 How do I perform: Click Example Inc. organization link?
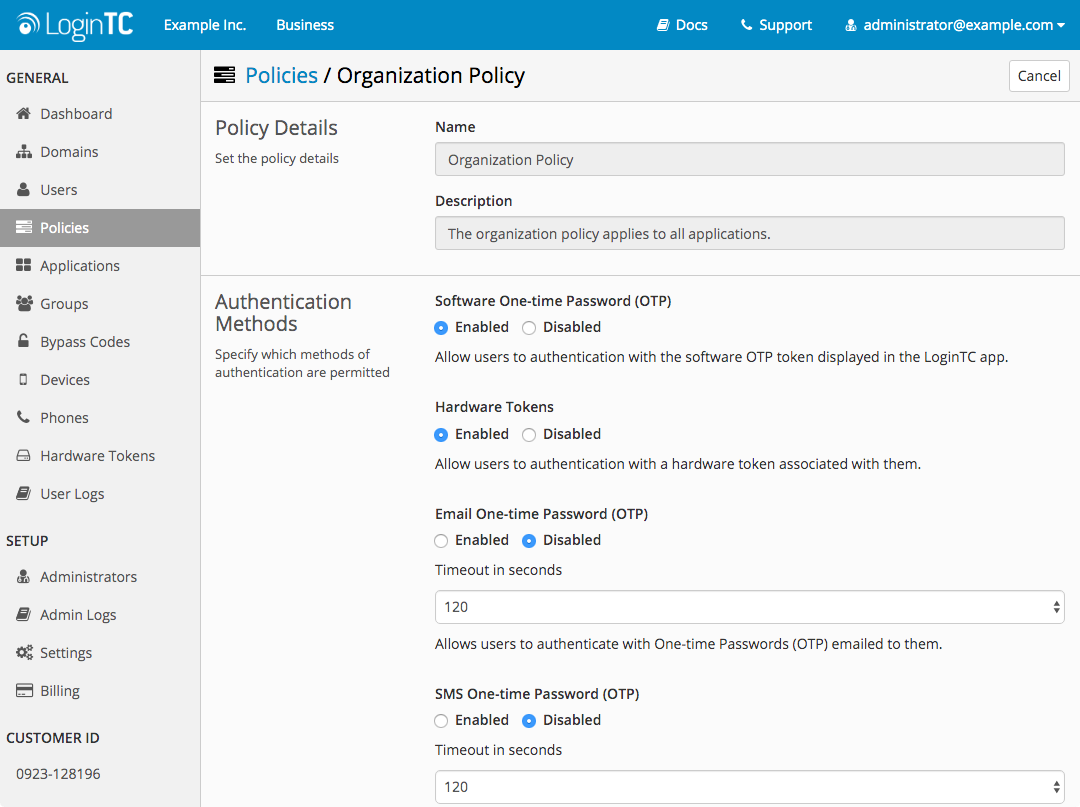point(205,25)
